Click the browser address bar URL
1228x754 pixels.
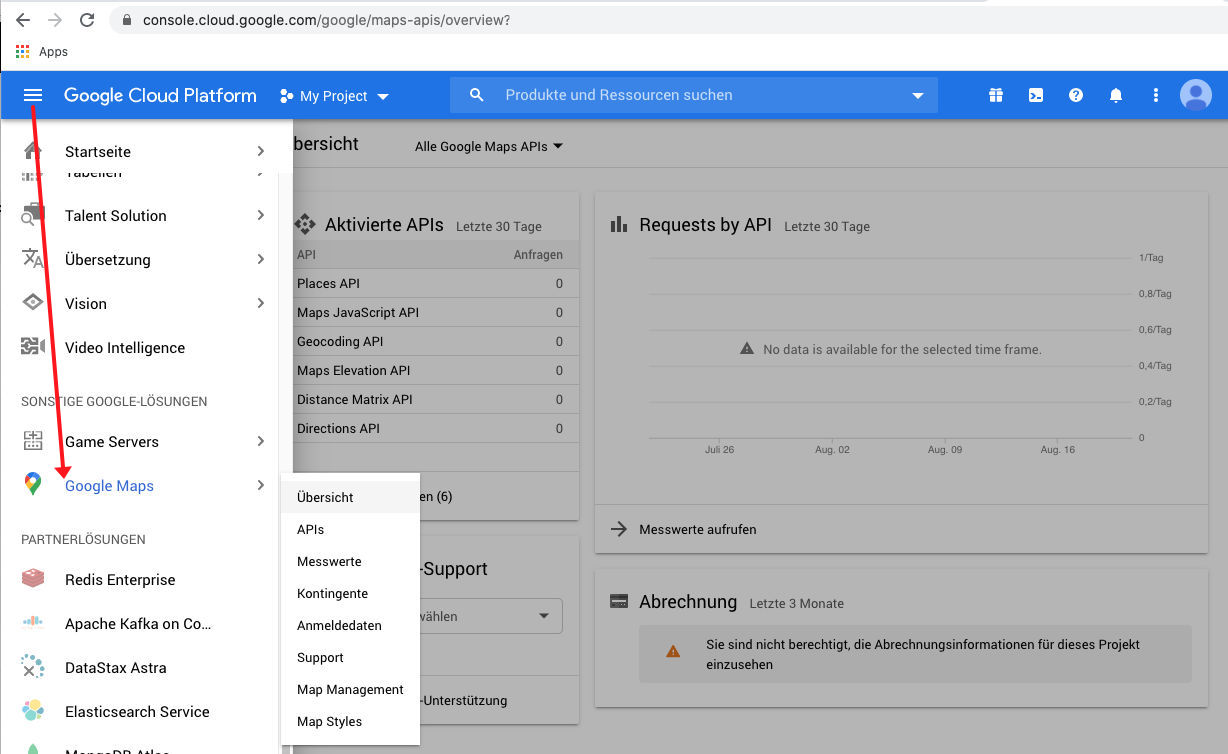tap(327, 20)
